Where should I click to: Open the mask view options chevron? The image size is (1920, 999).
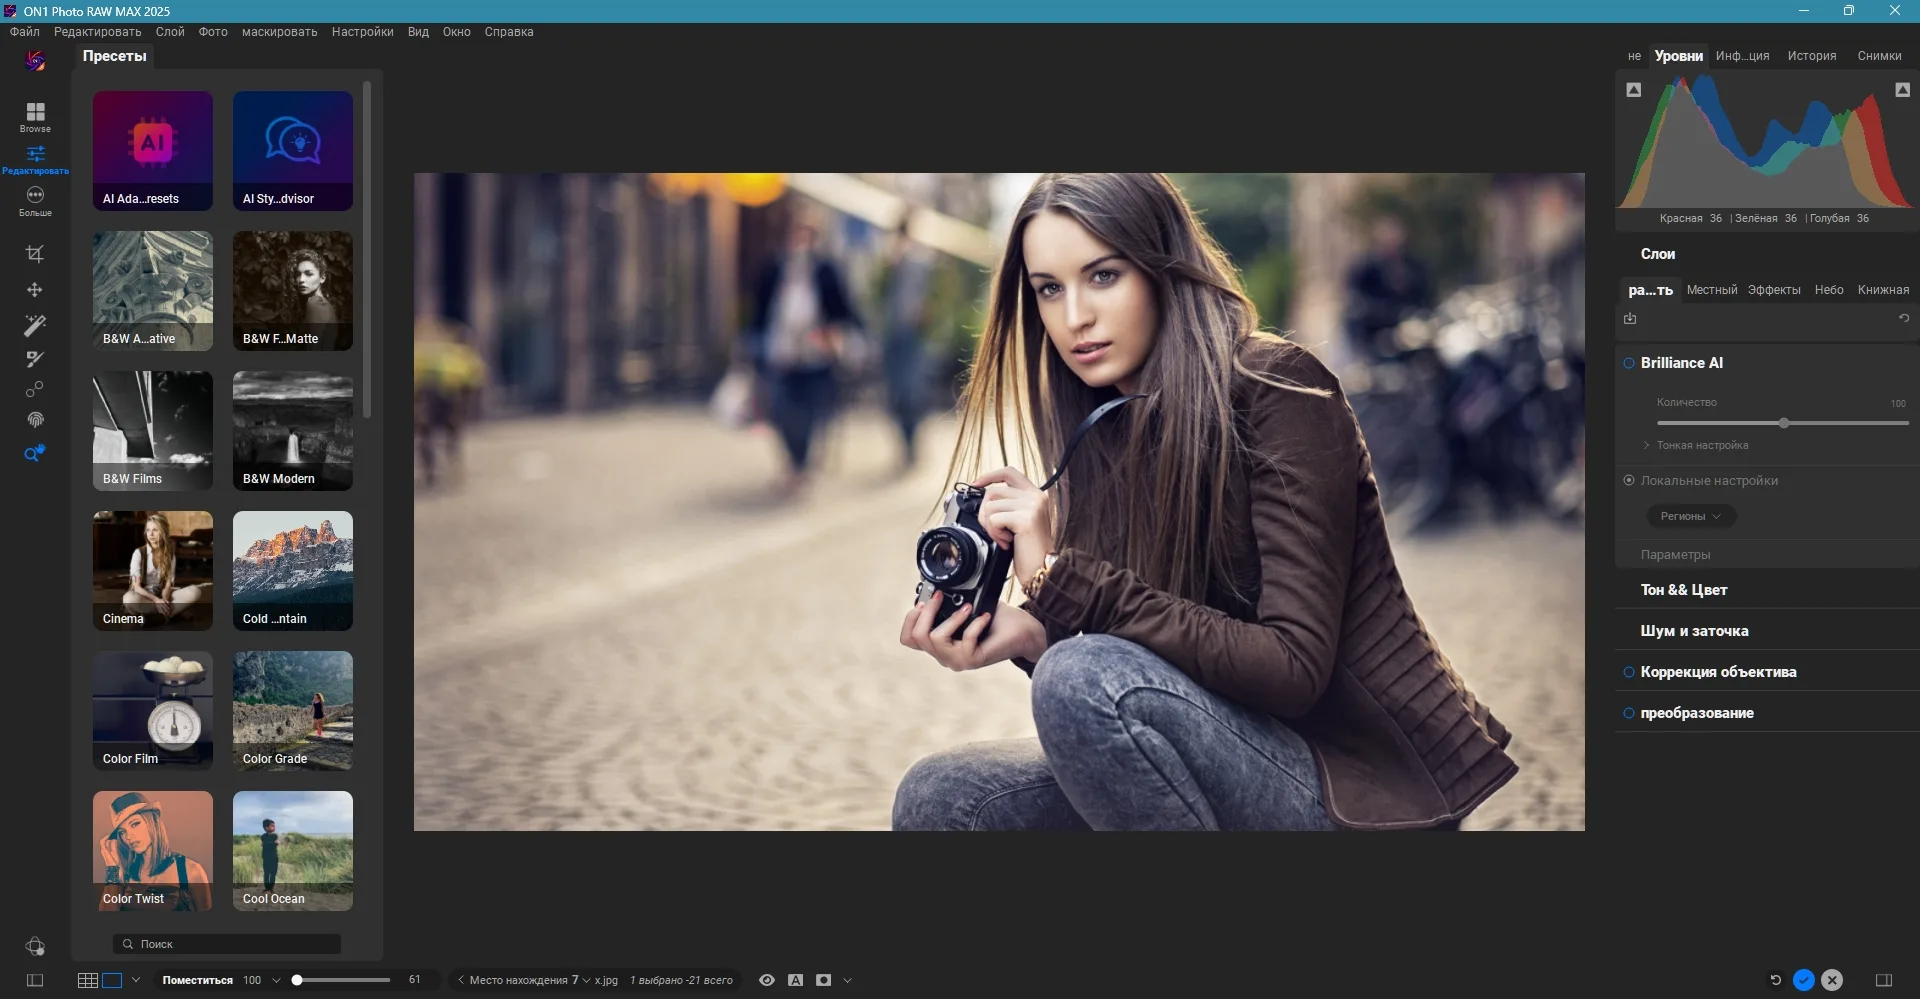[x=848, y=980]
